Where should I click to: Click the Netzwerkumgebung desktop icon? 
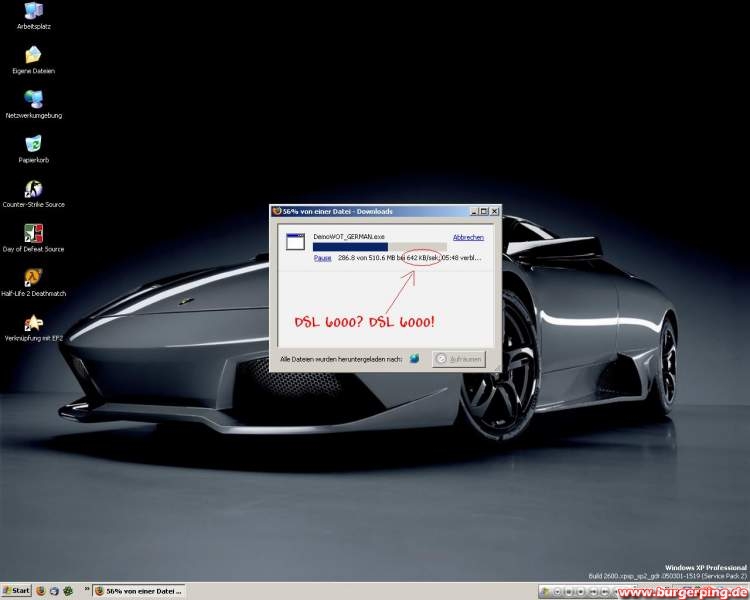tap(33, 99)
